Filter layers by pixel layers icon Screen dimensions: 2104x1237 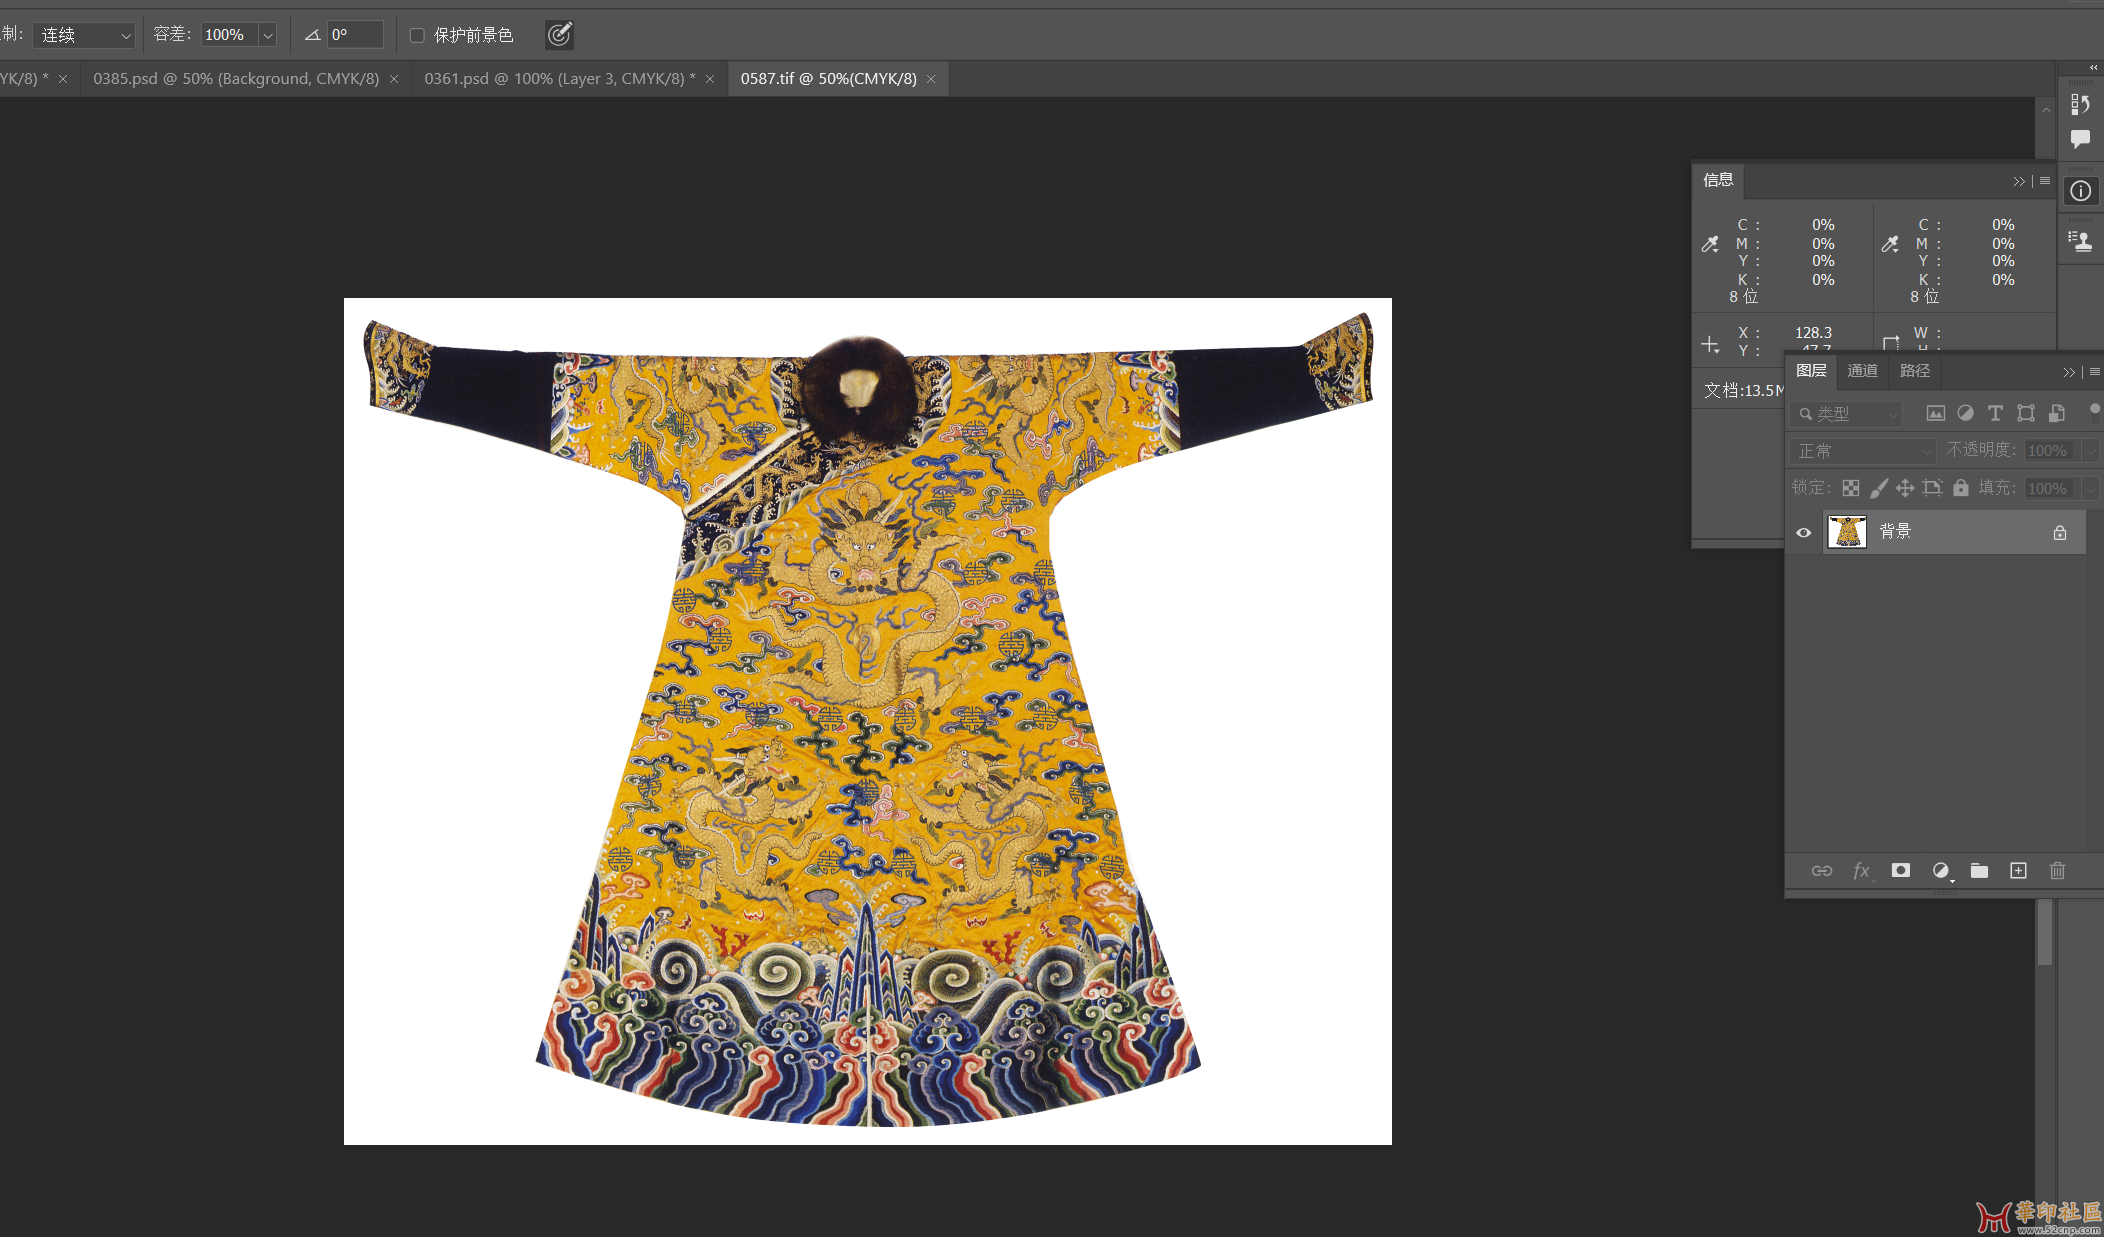coord(1936,413)
